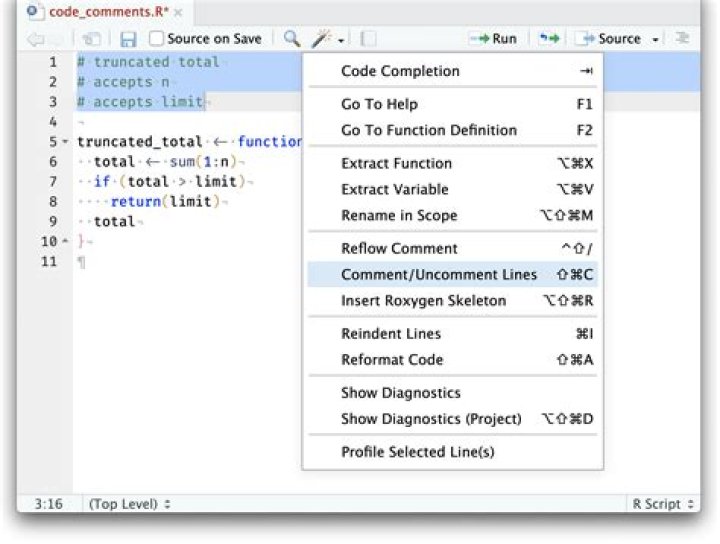Click the compile report notebook icon
The width and height of the screenshot is (720, 544).
368,39
